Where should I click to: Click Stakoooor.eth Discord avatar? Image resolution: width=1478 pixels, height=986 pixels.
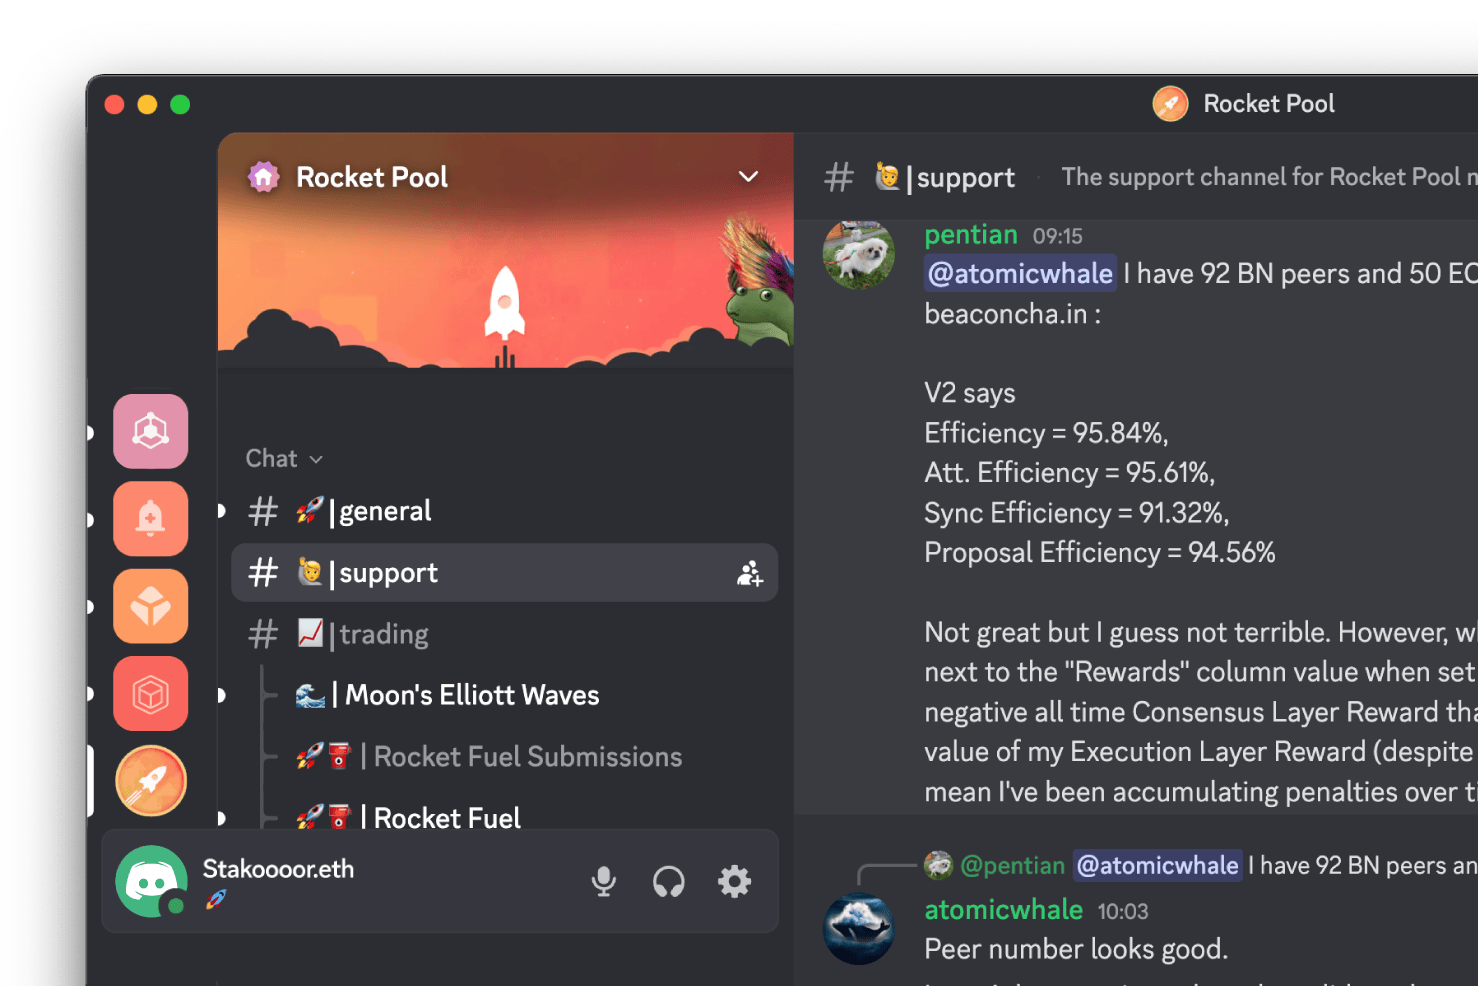click(151, 881)
